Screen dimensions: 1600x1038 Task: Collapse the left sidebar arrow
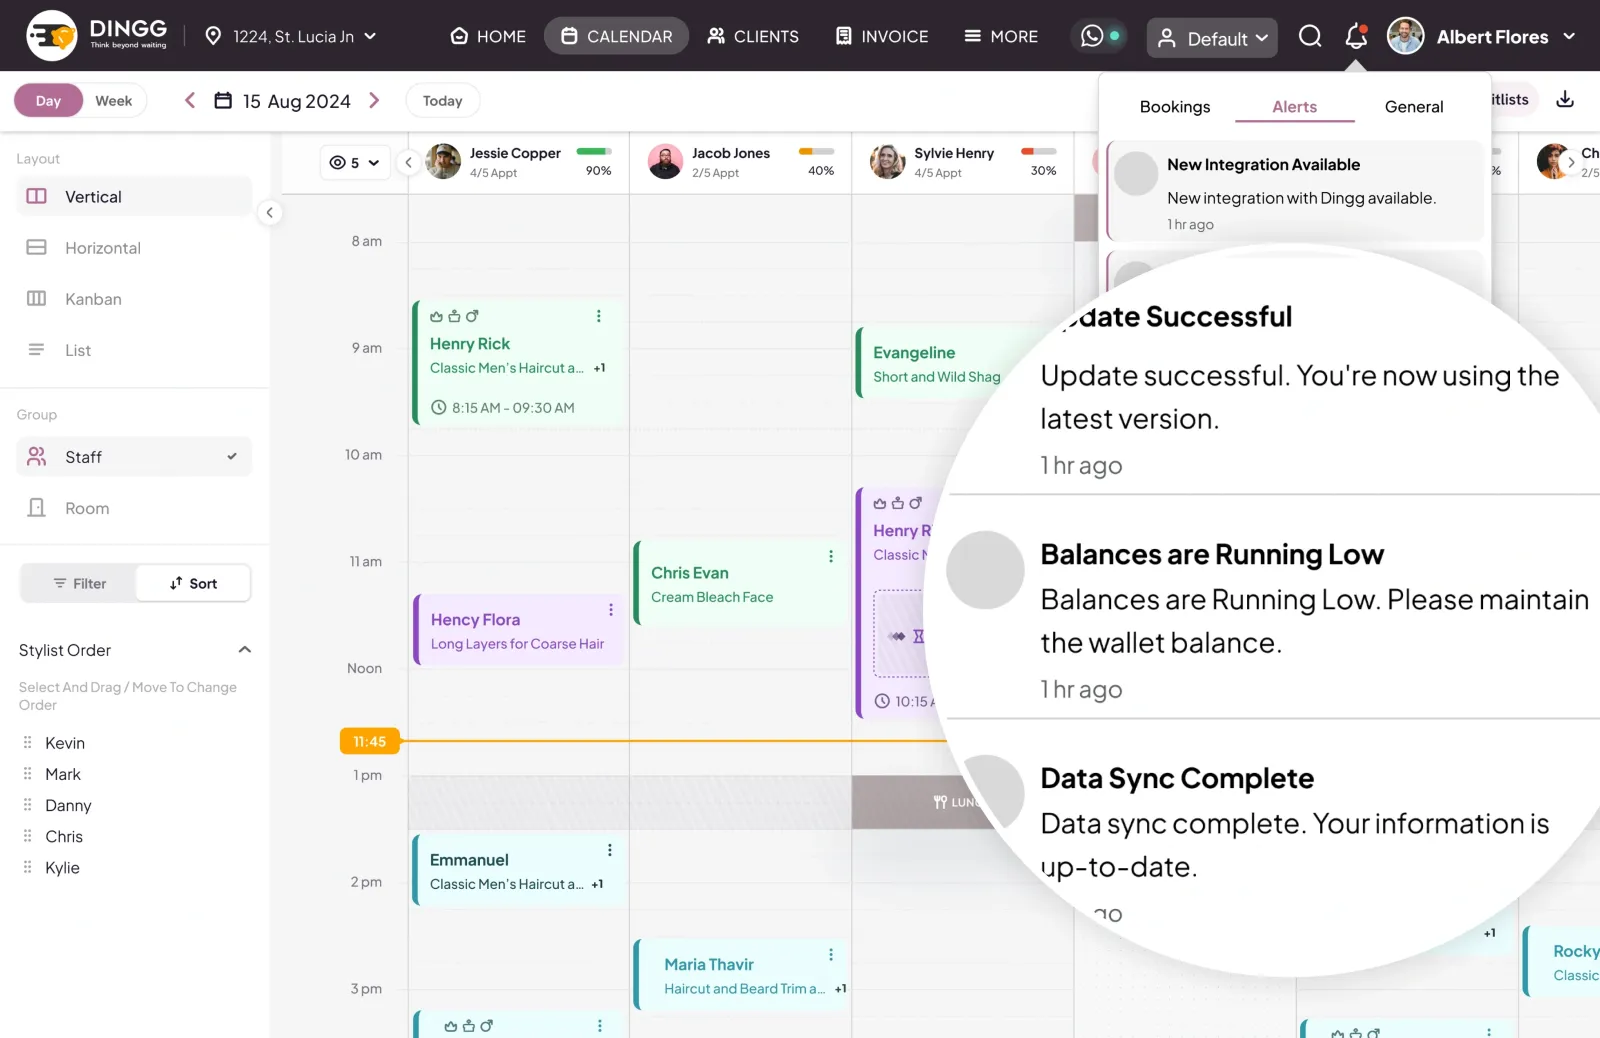(x=269, y=212)
